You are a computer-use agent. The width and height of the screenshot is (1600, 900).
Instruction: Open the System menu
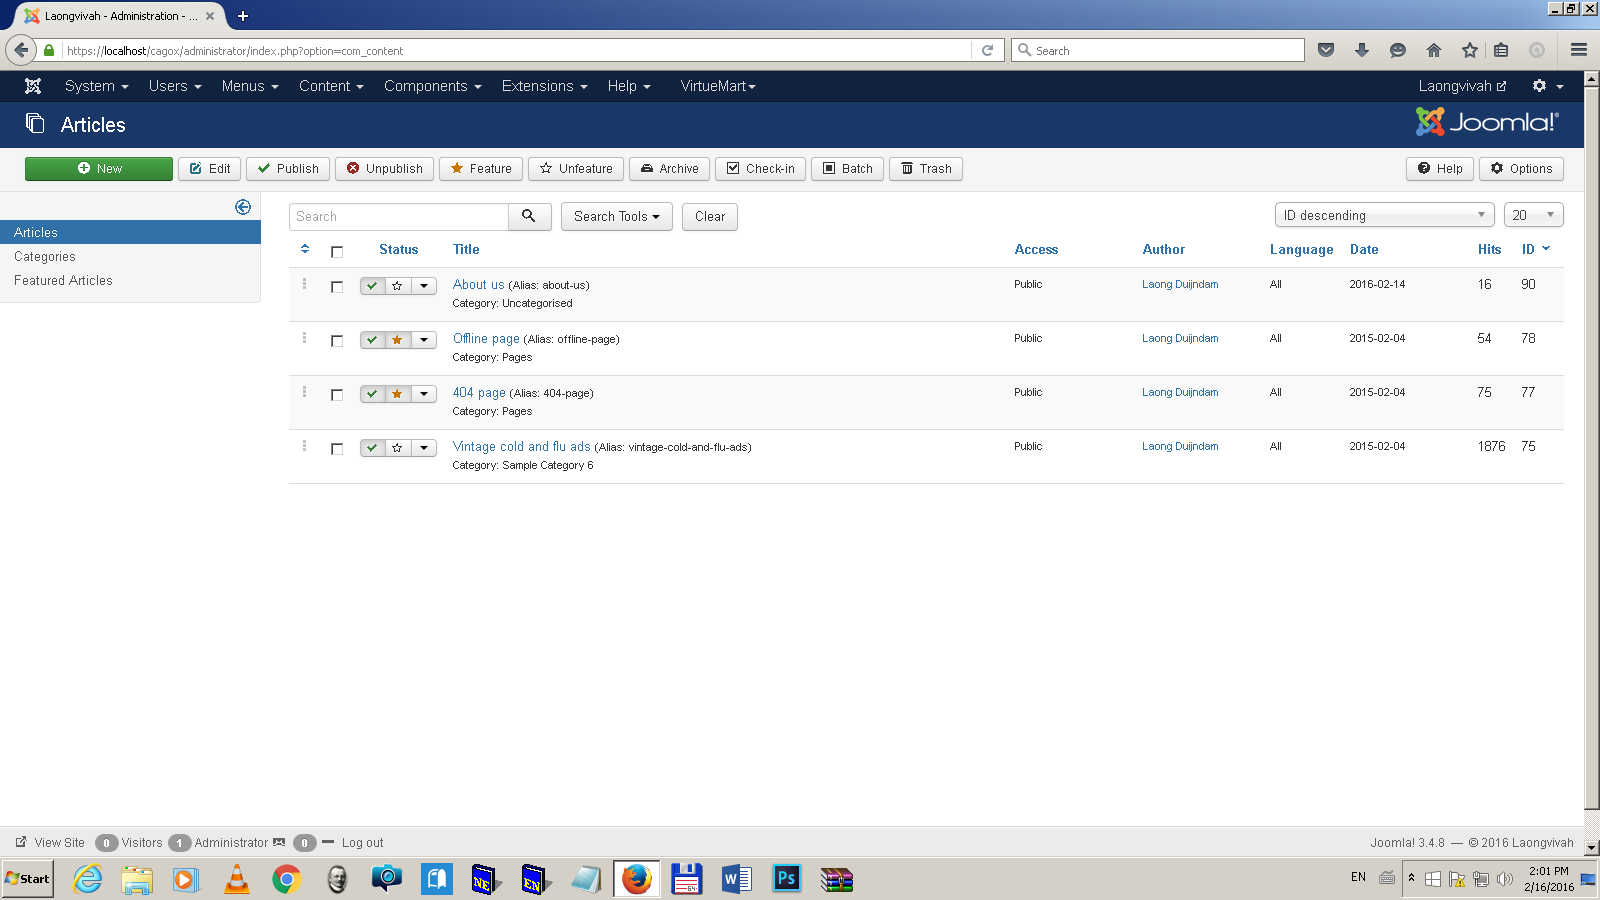click(x=96, y=86)
